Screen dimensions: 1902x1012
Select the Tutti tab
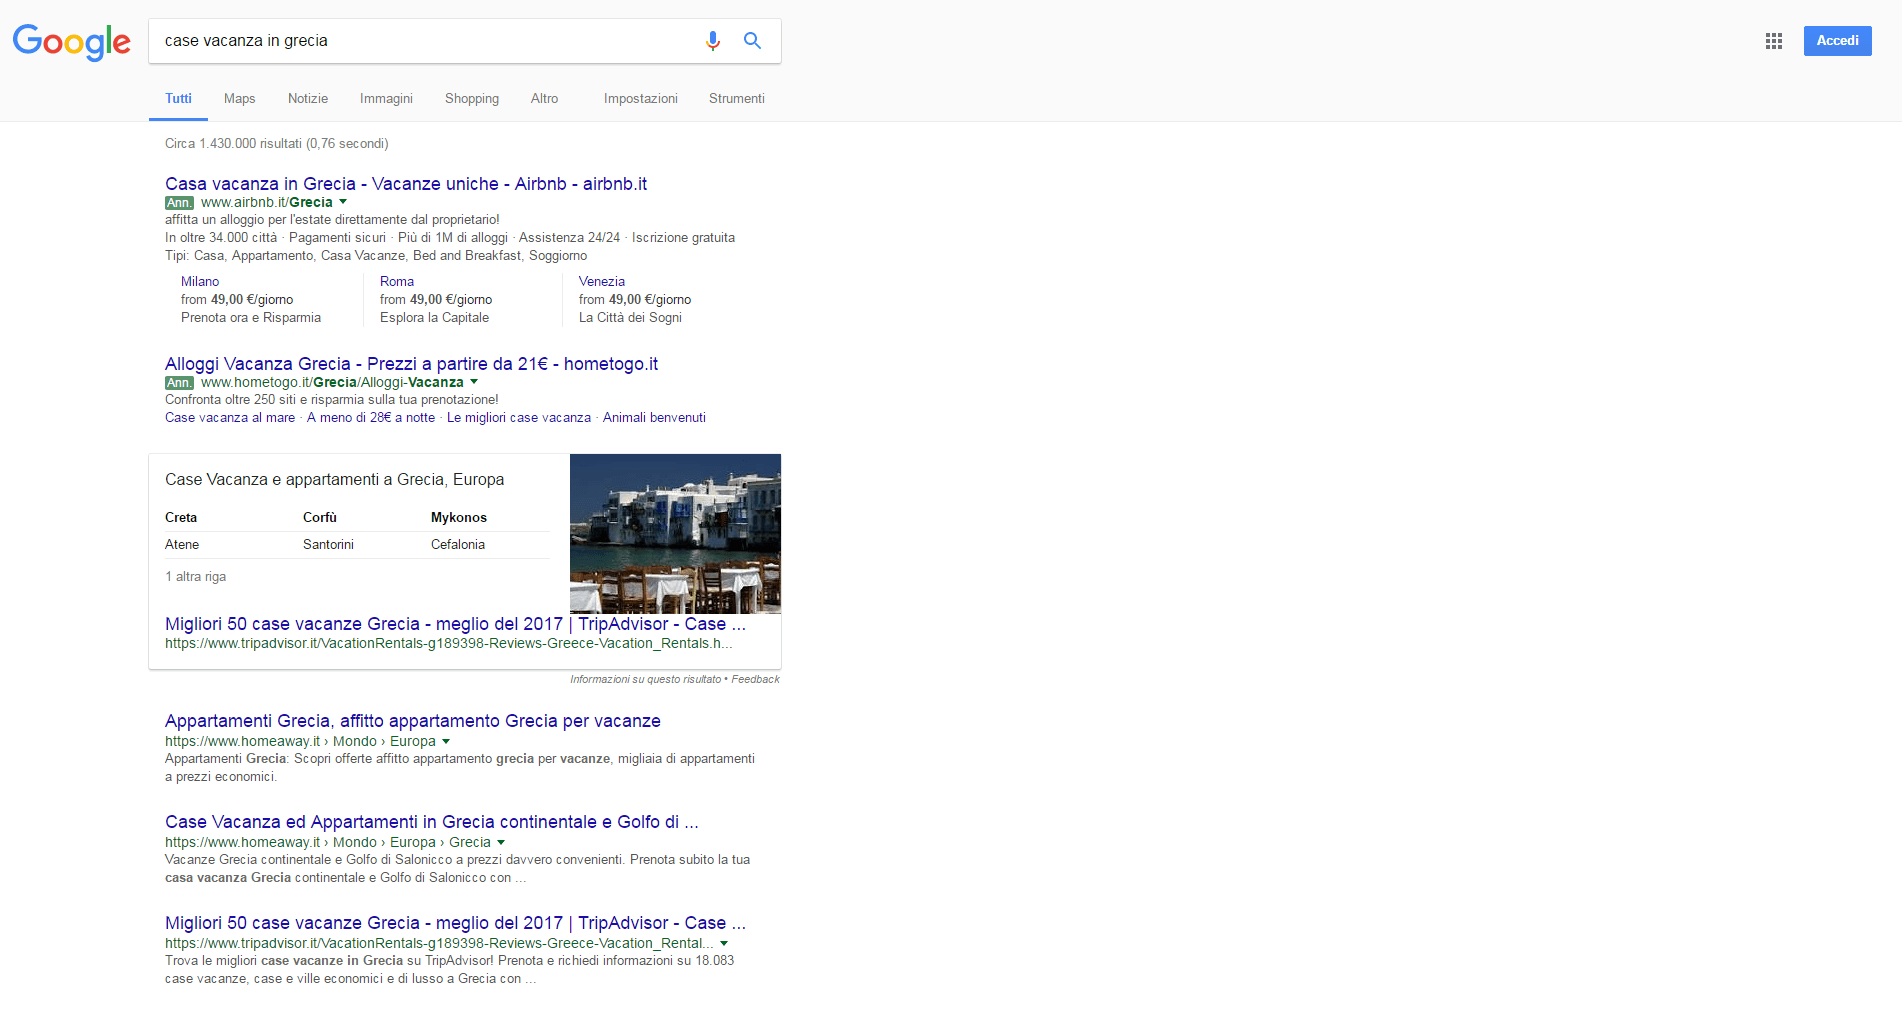[178, 99]
